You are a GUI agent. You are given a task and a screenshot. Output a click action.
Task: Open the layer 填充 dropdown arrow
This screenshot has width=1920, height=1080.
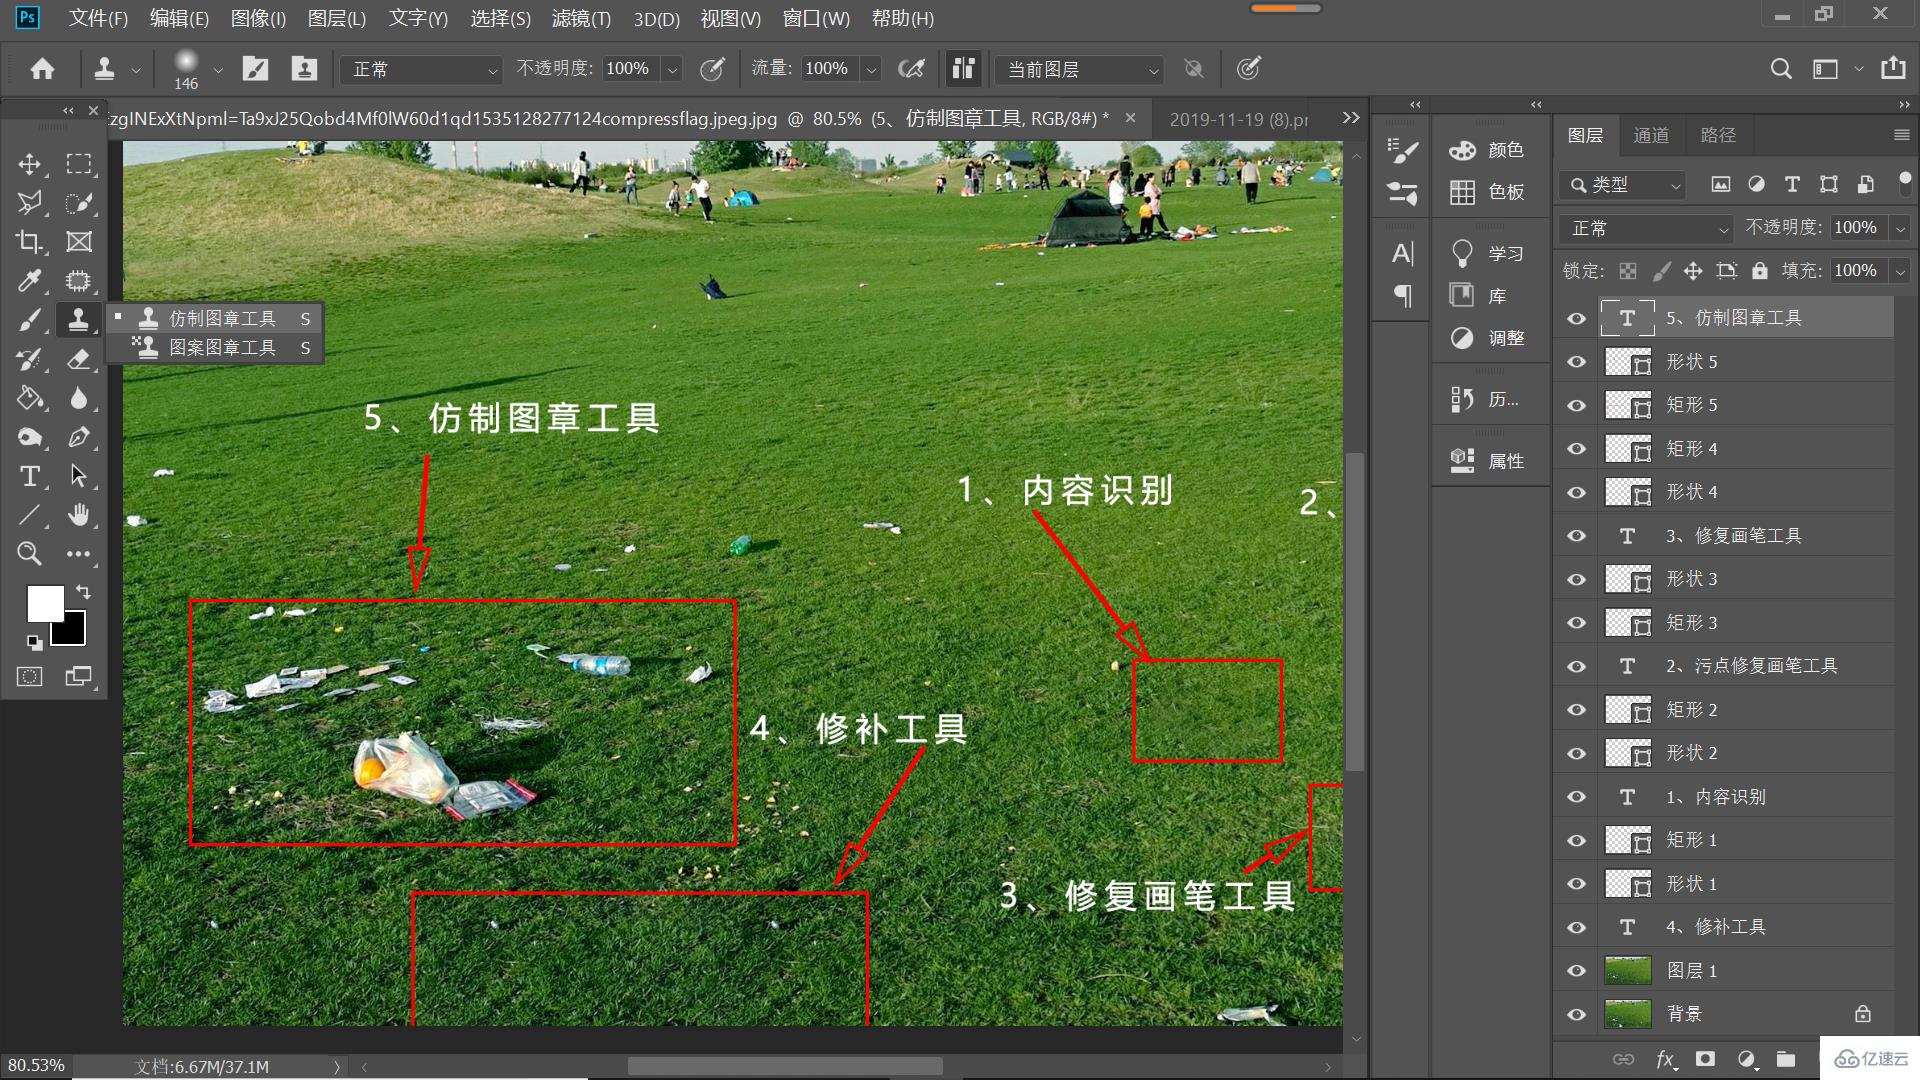[x=1900, y=271]
